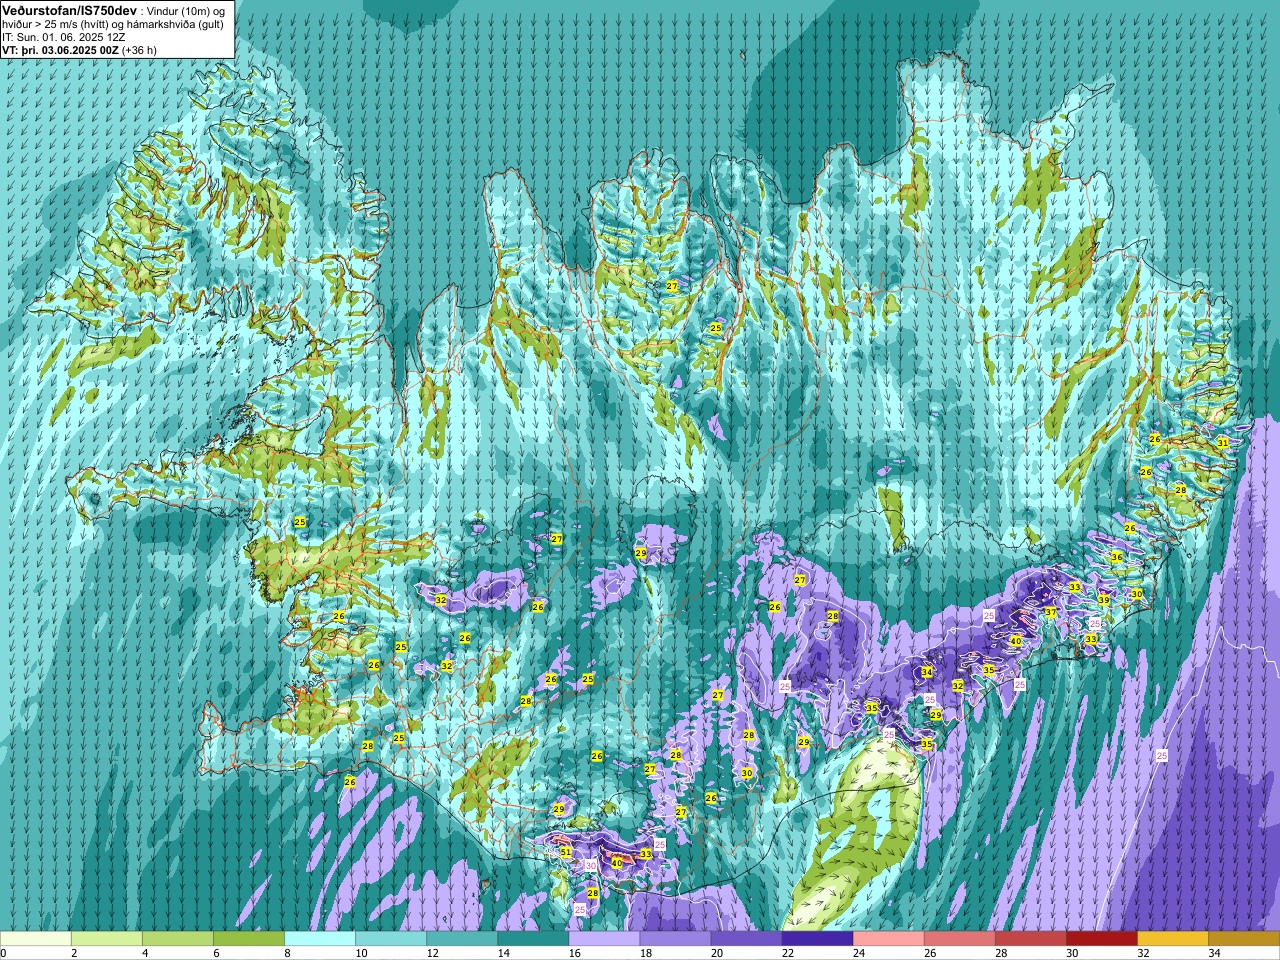This screenshot has width=1280, height=960.
Task: Select the 'Vindur (10m) og' header text
Action: (x=186, y=10)
